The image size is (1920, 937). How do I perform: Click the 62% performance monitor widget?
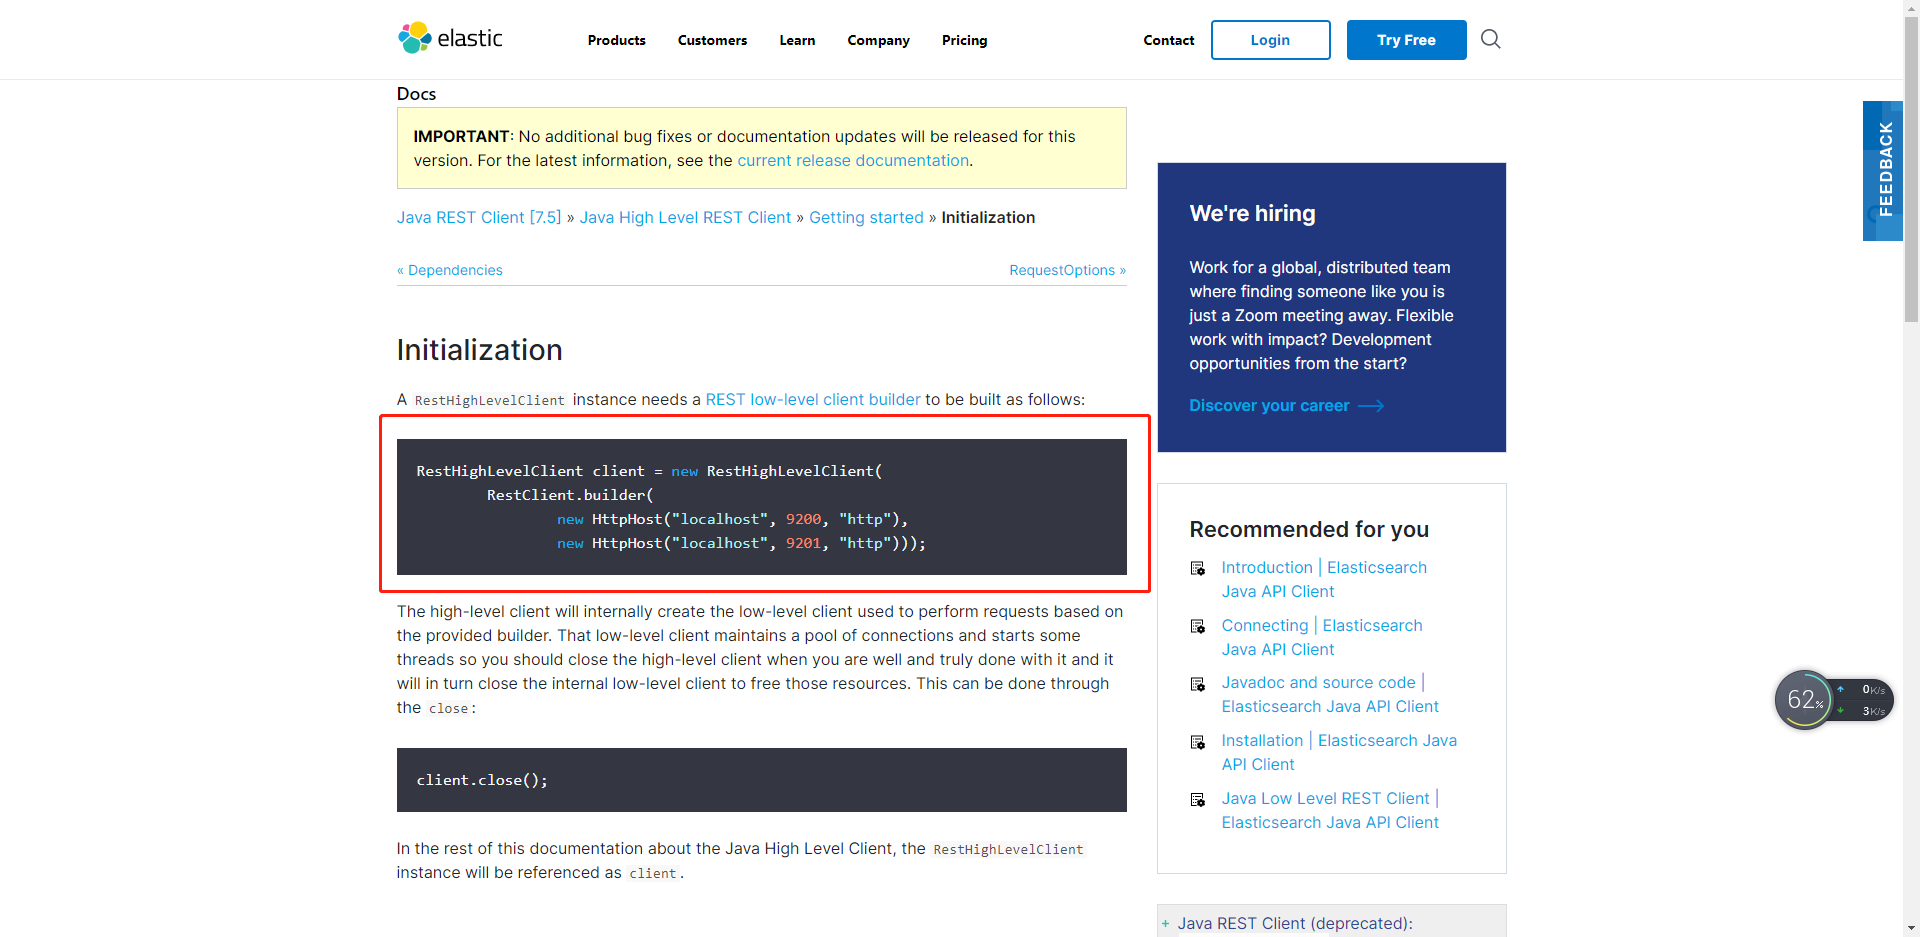click(x=1833, y=700)
